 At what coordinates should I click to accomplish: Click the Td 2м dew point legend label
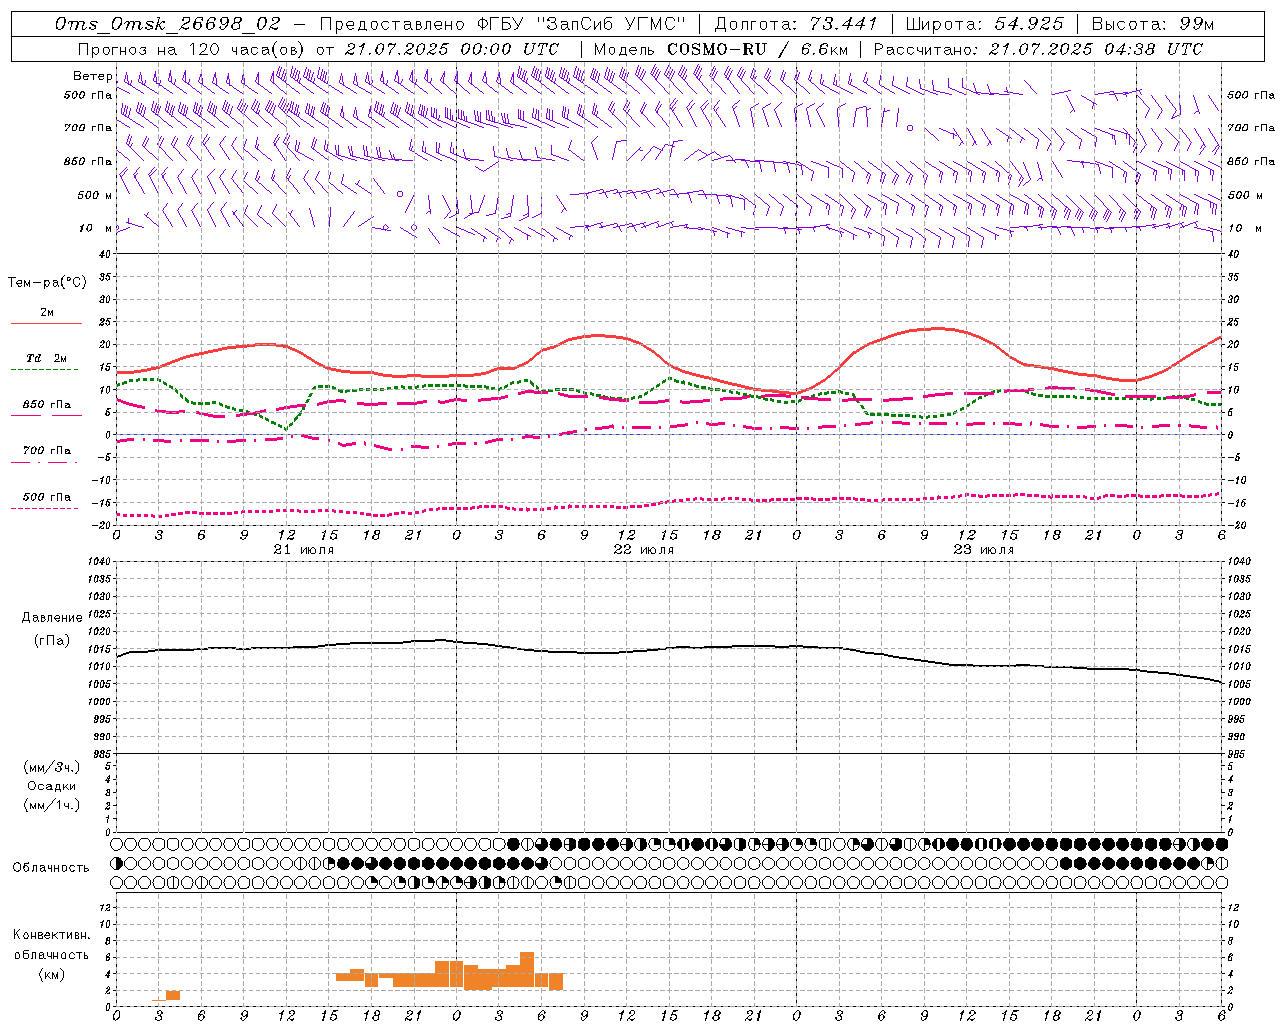(x=46, y=358)
